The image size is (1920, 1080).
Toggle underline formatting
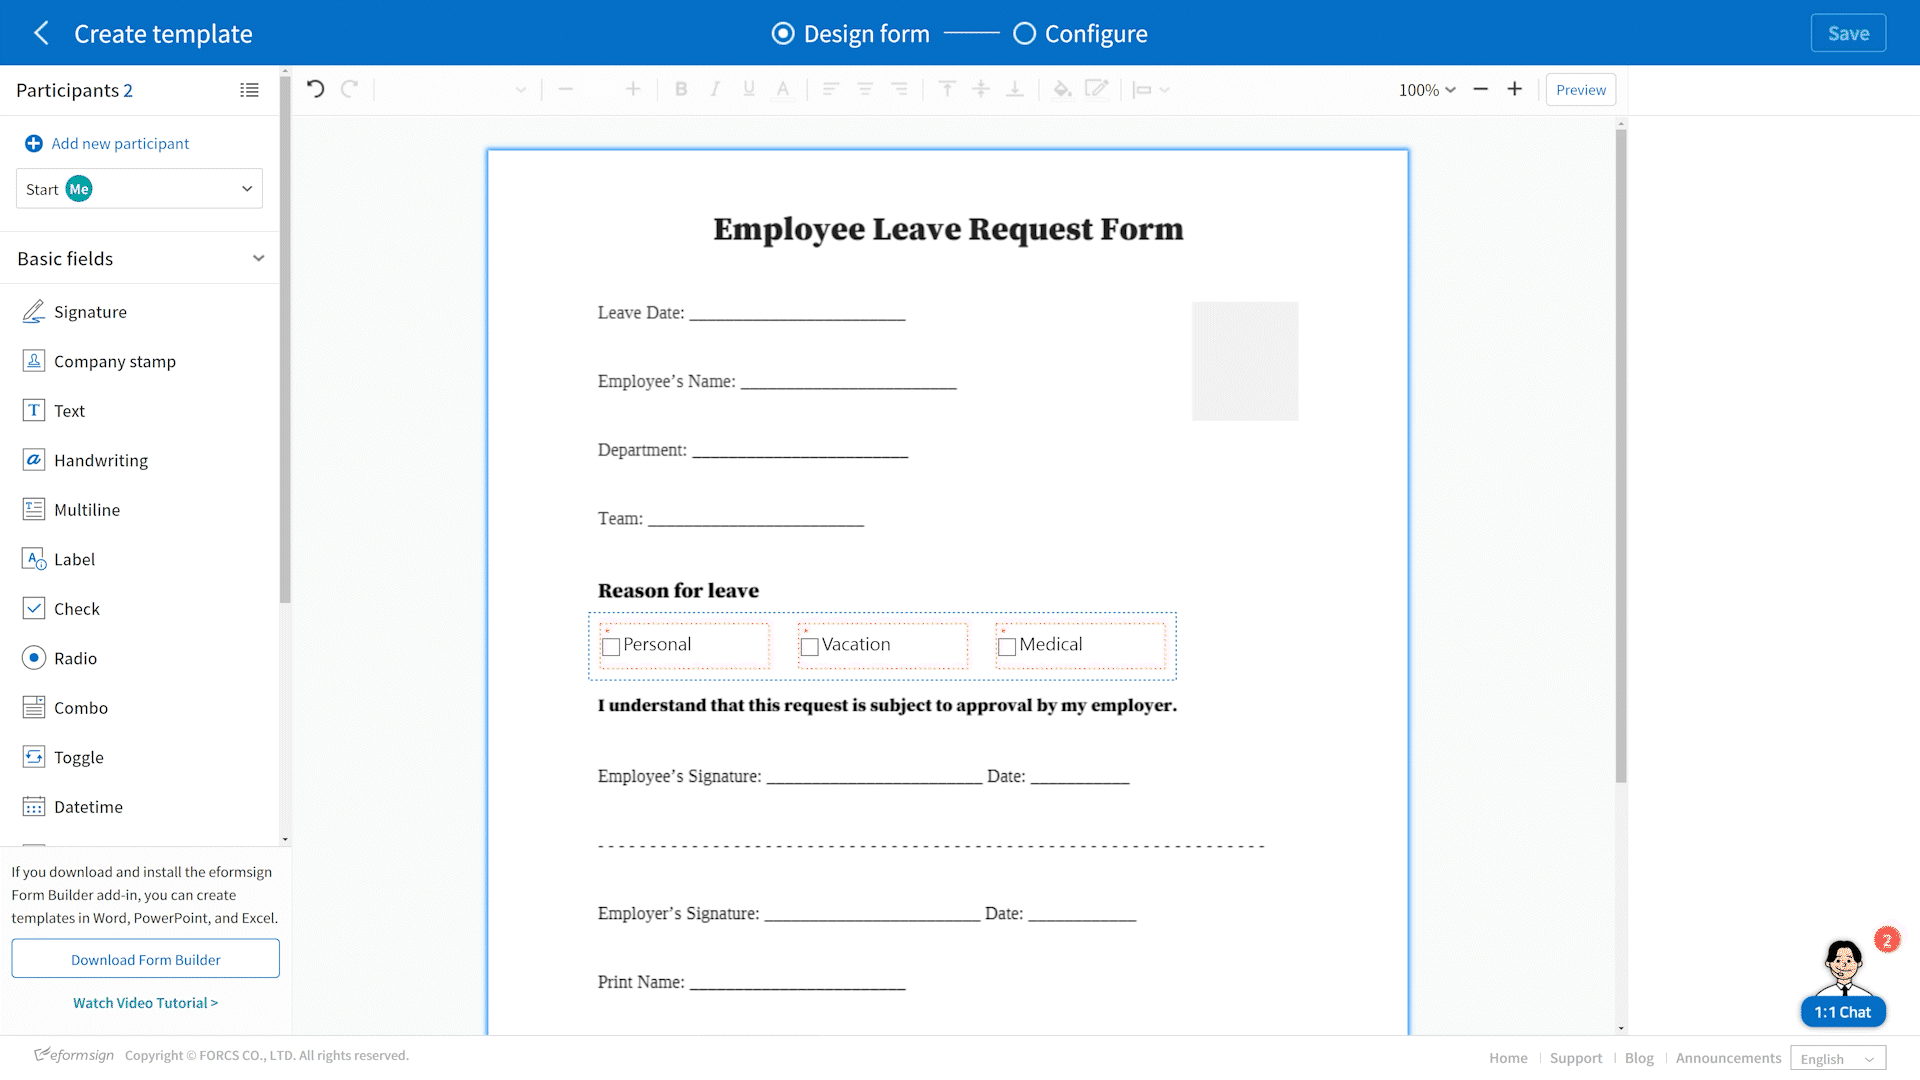[x=749, y=89]
